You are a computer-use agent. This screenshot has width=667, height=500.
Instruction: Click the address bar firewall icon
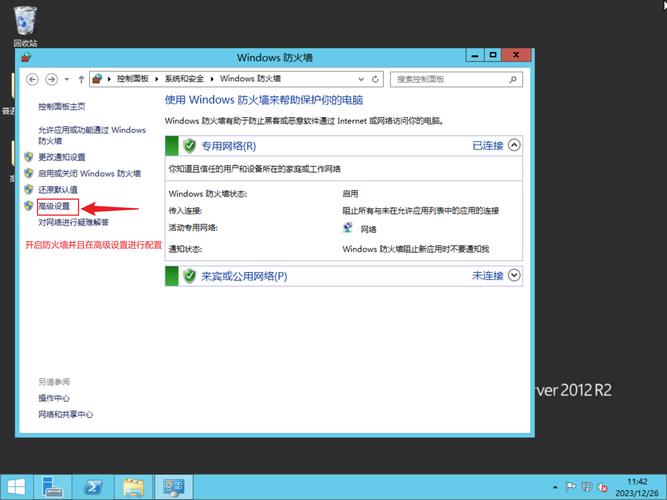[x=97, y=79]
